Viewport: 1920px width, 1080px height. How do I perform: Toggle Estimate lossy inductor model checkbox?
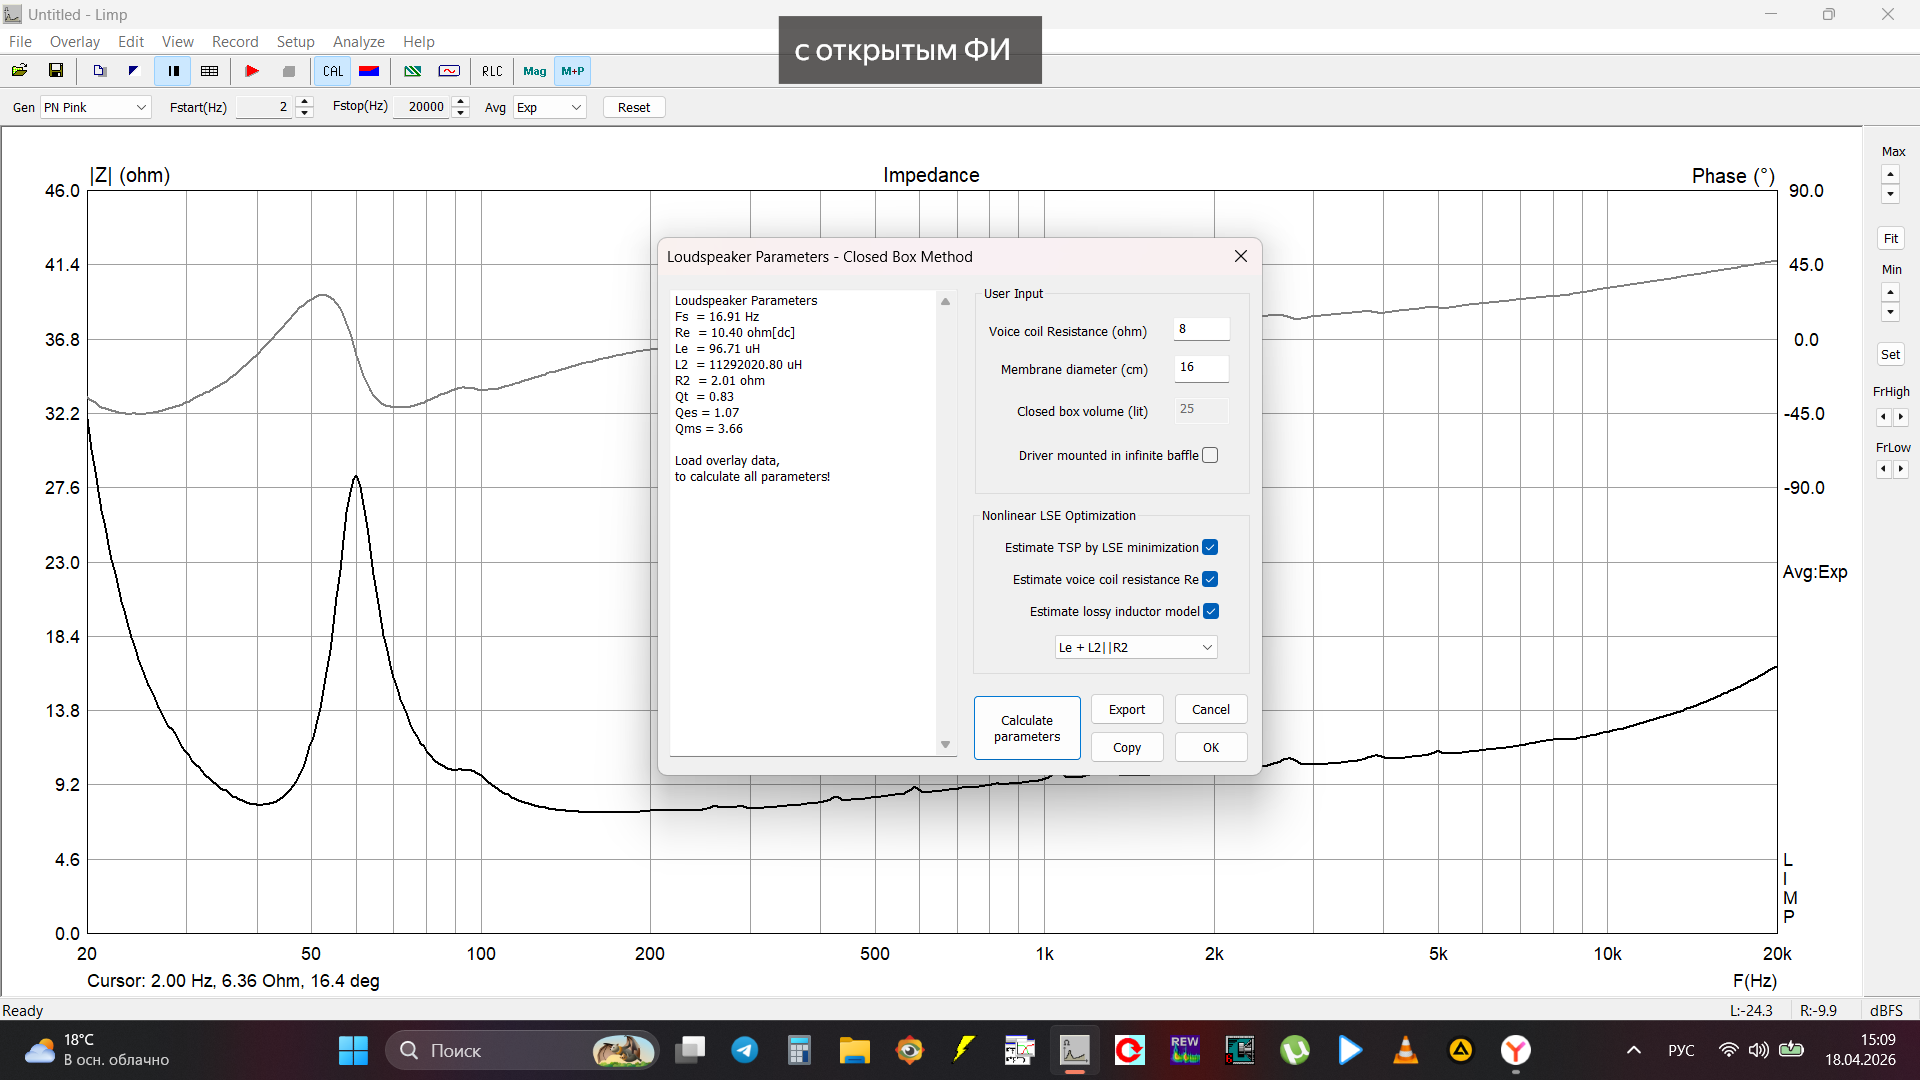(x=1210, y=611)
